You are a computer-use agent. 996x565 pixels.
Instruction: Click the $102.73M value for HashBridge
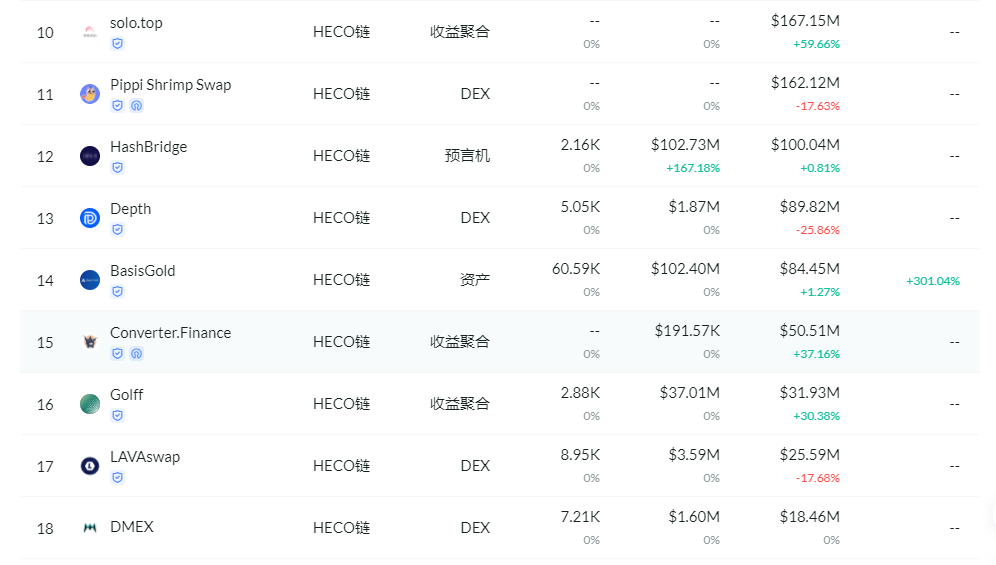click(x=685, y=145)
